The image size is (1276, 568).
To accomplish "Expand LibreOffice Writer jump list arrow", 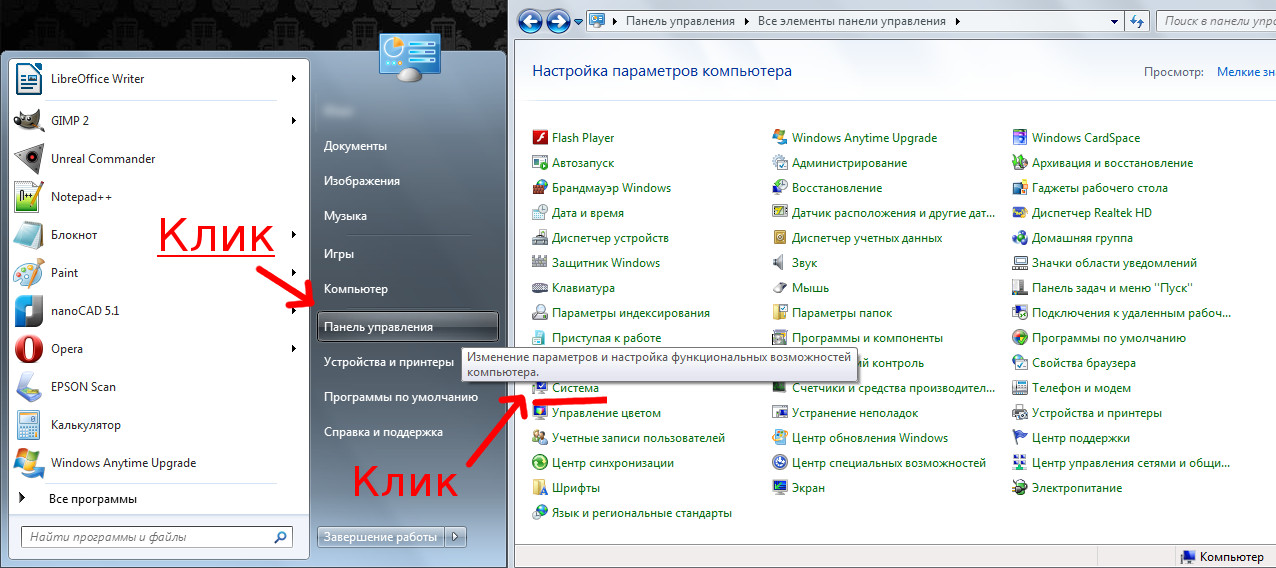I will [294, 79].
